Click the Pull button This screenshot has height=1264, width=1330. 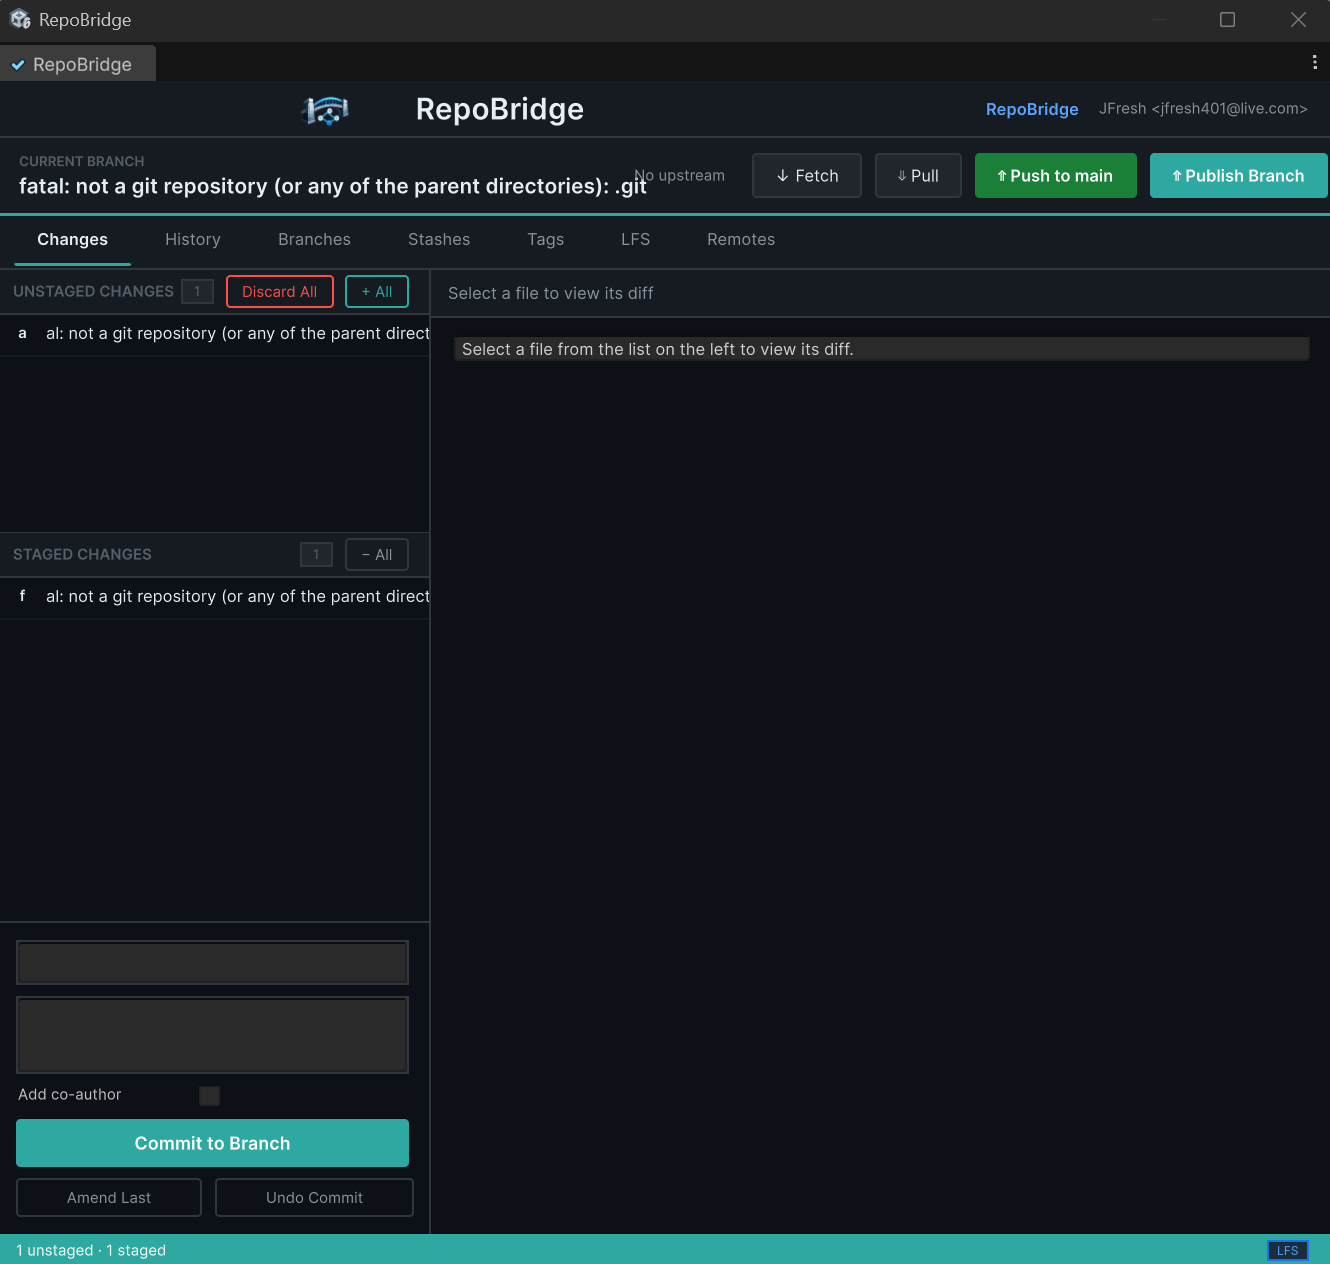point(918,176)
